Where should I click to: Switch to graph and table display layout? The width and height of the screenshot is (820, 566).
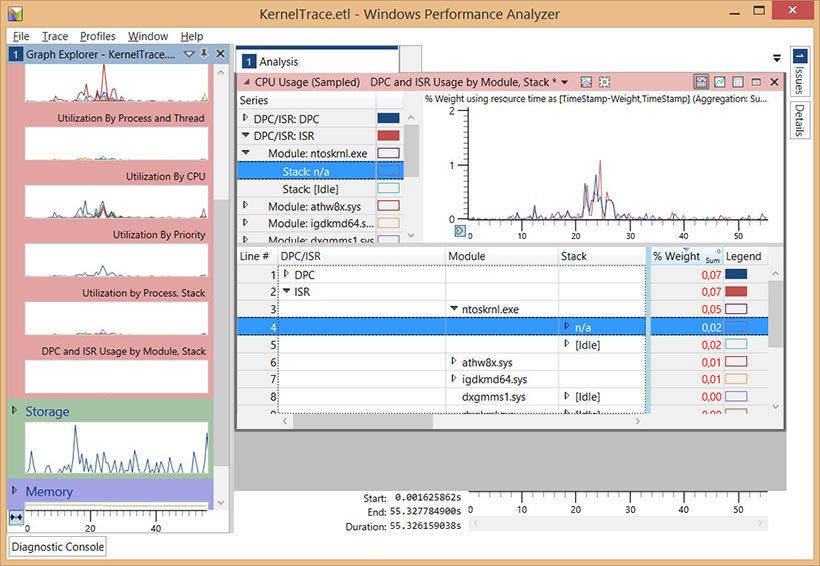coord(701,82)
